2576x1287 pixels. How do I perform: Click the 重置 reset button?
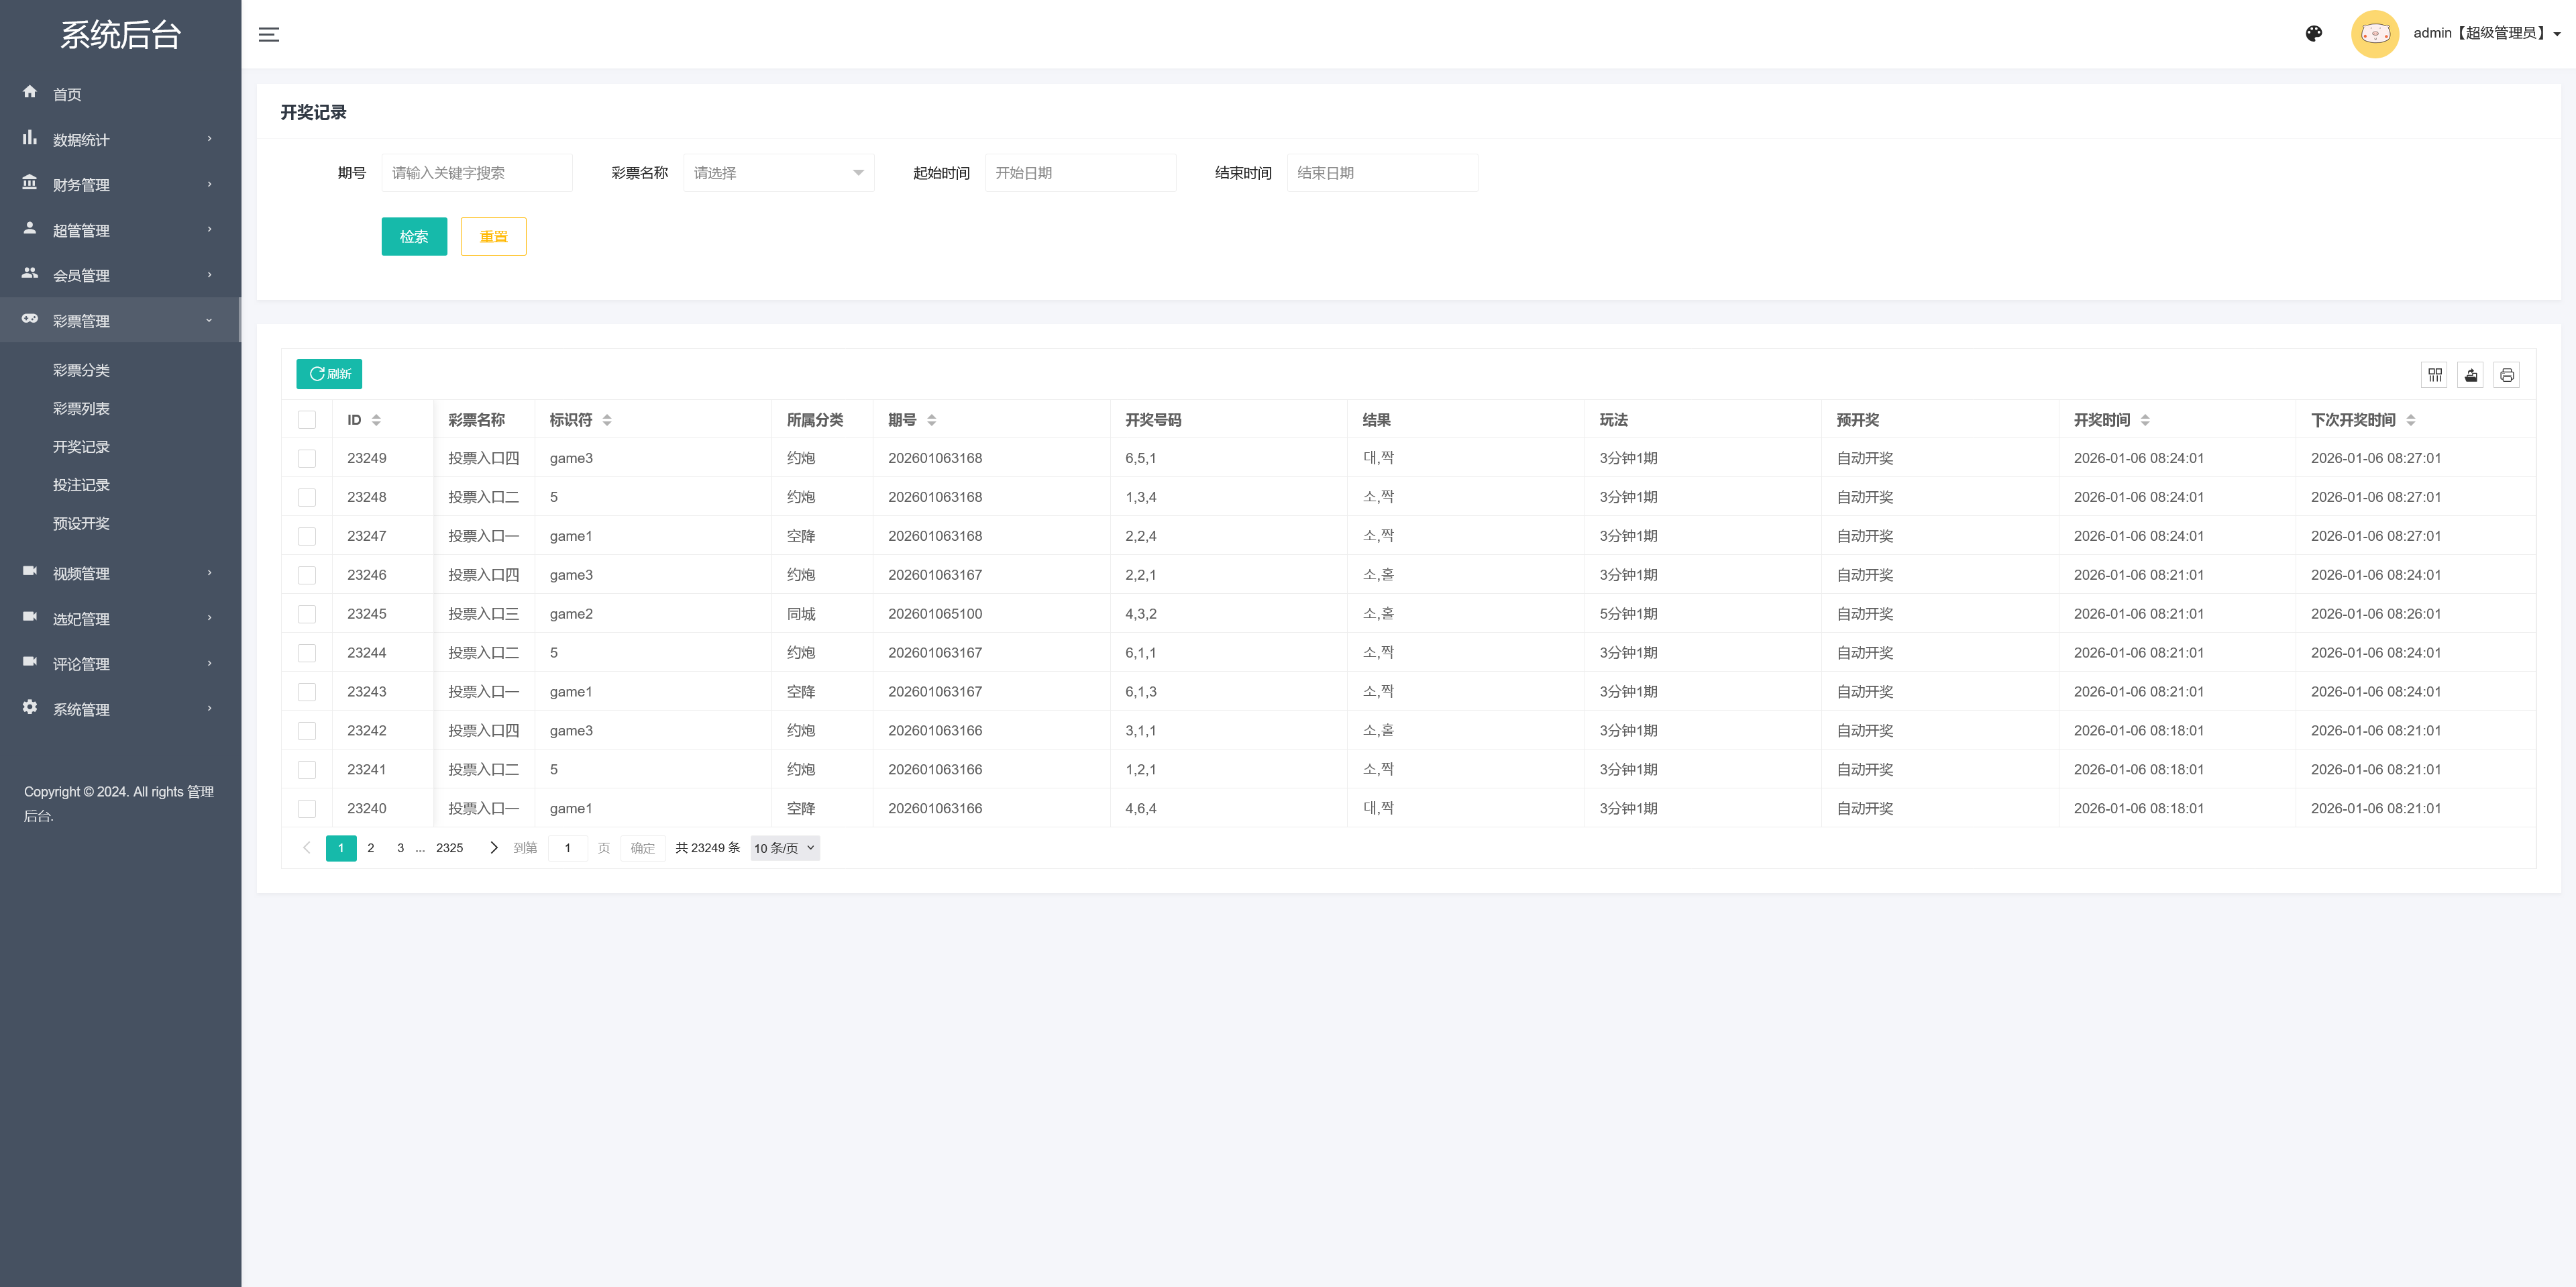pyautogui.click(x=494, y=237)
